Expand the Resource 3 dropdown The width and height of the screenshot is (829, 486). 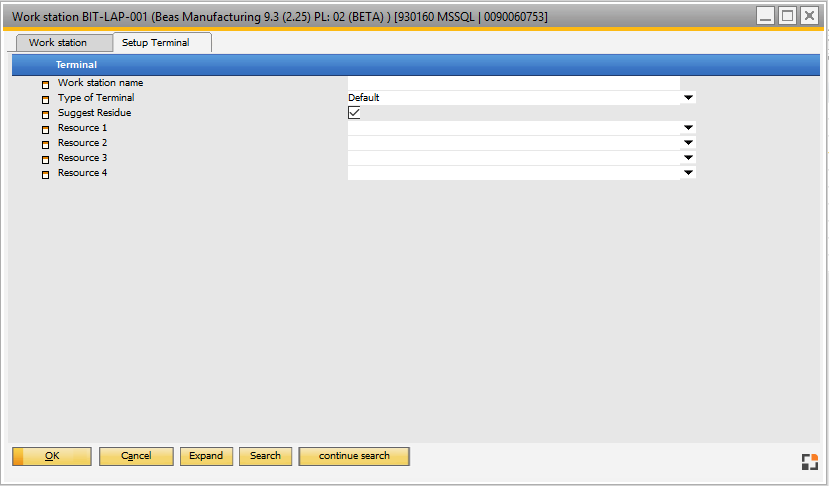click(688, 158)
